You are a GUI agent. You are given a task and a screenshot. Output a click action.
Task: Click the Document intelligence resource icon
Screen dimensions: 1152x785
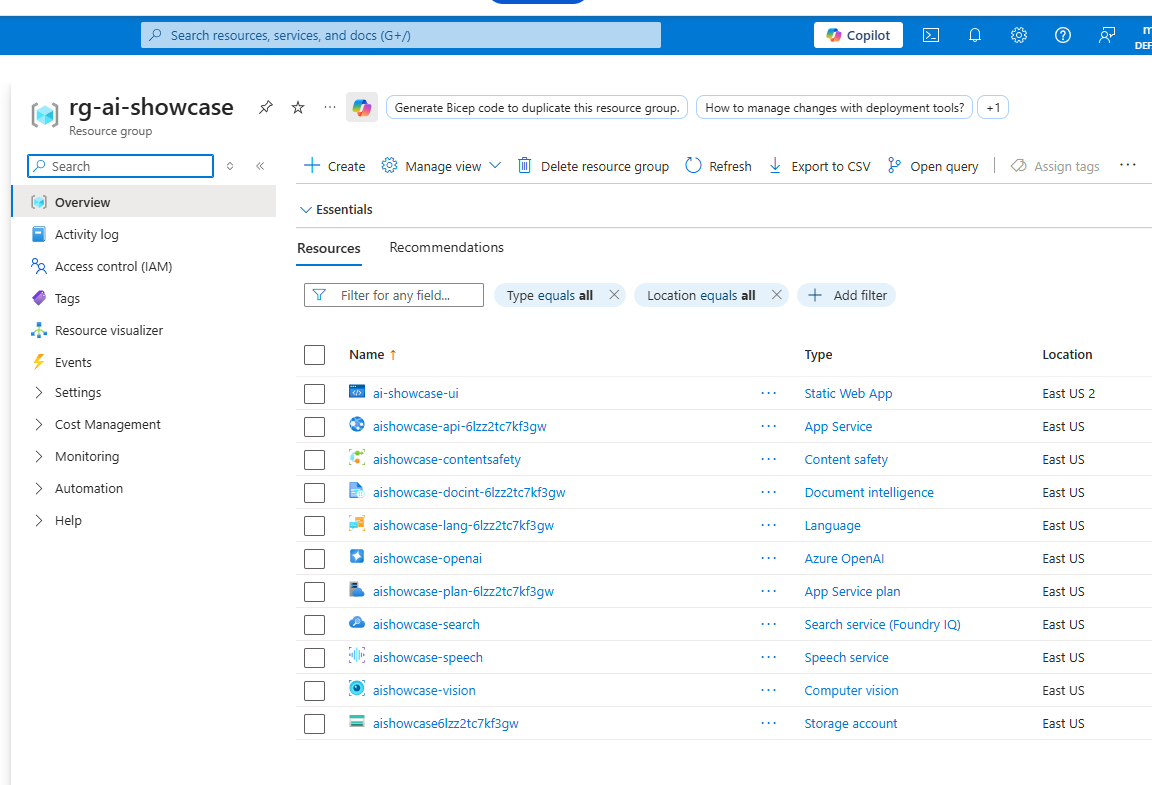pyautogui.click(x=356, y=491)
